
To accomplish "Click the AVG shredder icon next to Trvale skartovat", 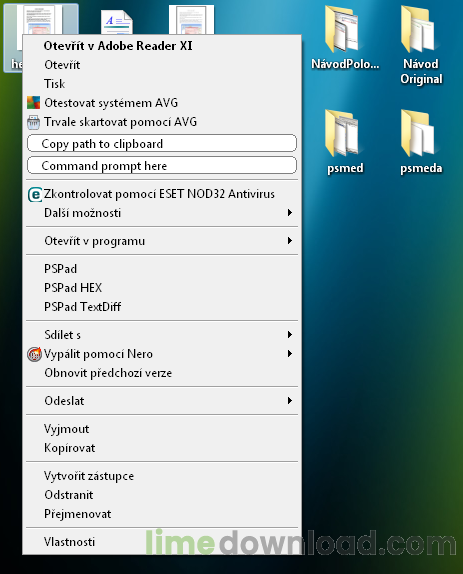I will [33, 122].
